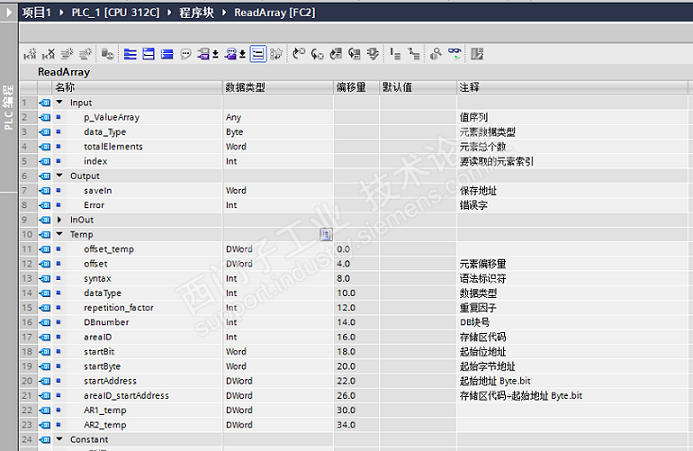693x451 pixels.
Task: Click the 名称 column header
Action: click(137, 88)
